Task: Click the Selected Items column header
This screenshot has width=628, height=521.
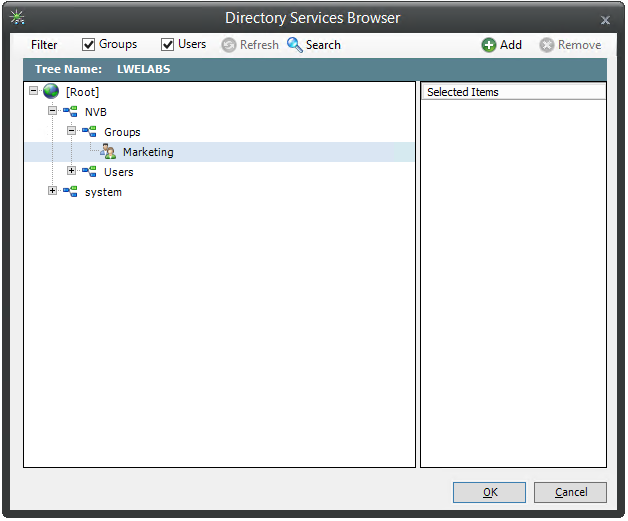Action: click(x=513, y=92)
